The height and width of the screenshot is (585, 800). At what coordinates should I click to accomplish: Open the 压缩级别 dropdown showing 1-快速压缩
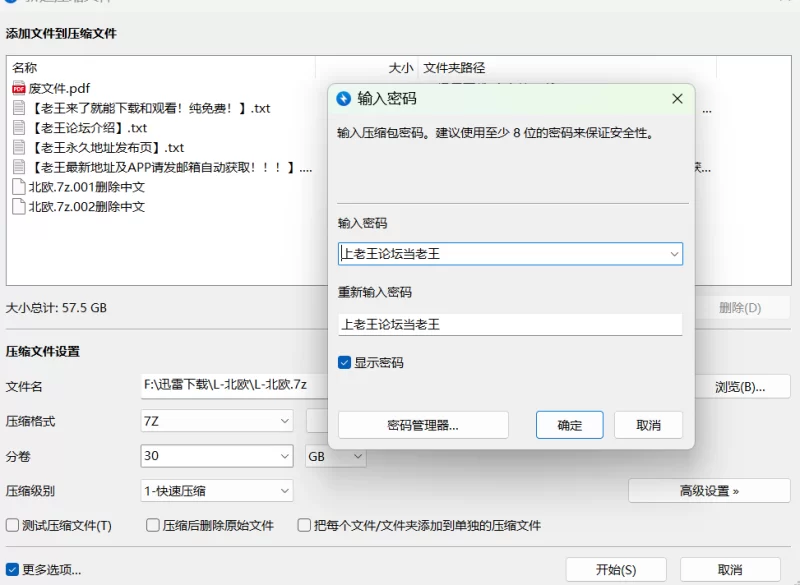point(284,491)
